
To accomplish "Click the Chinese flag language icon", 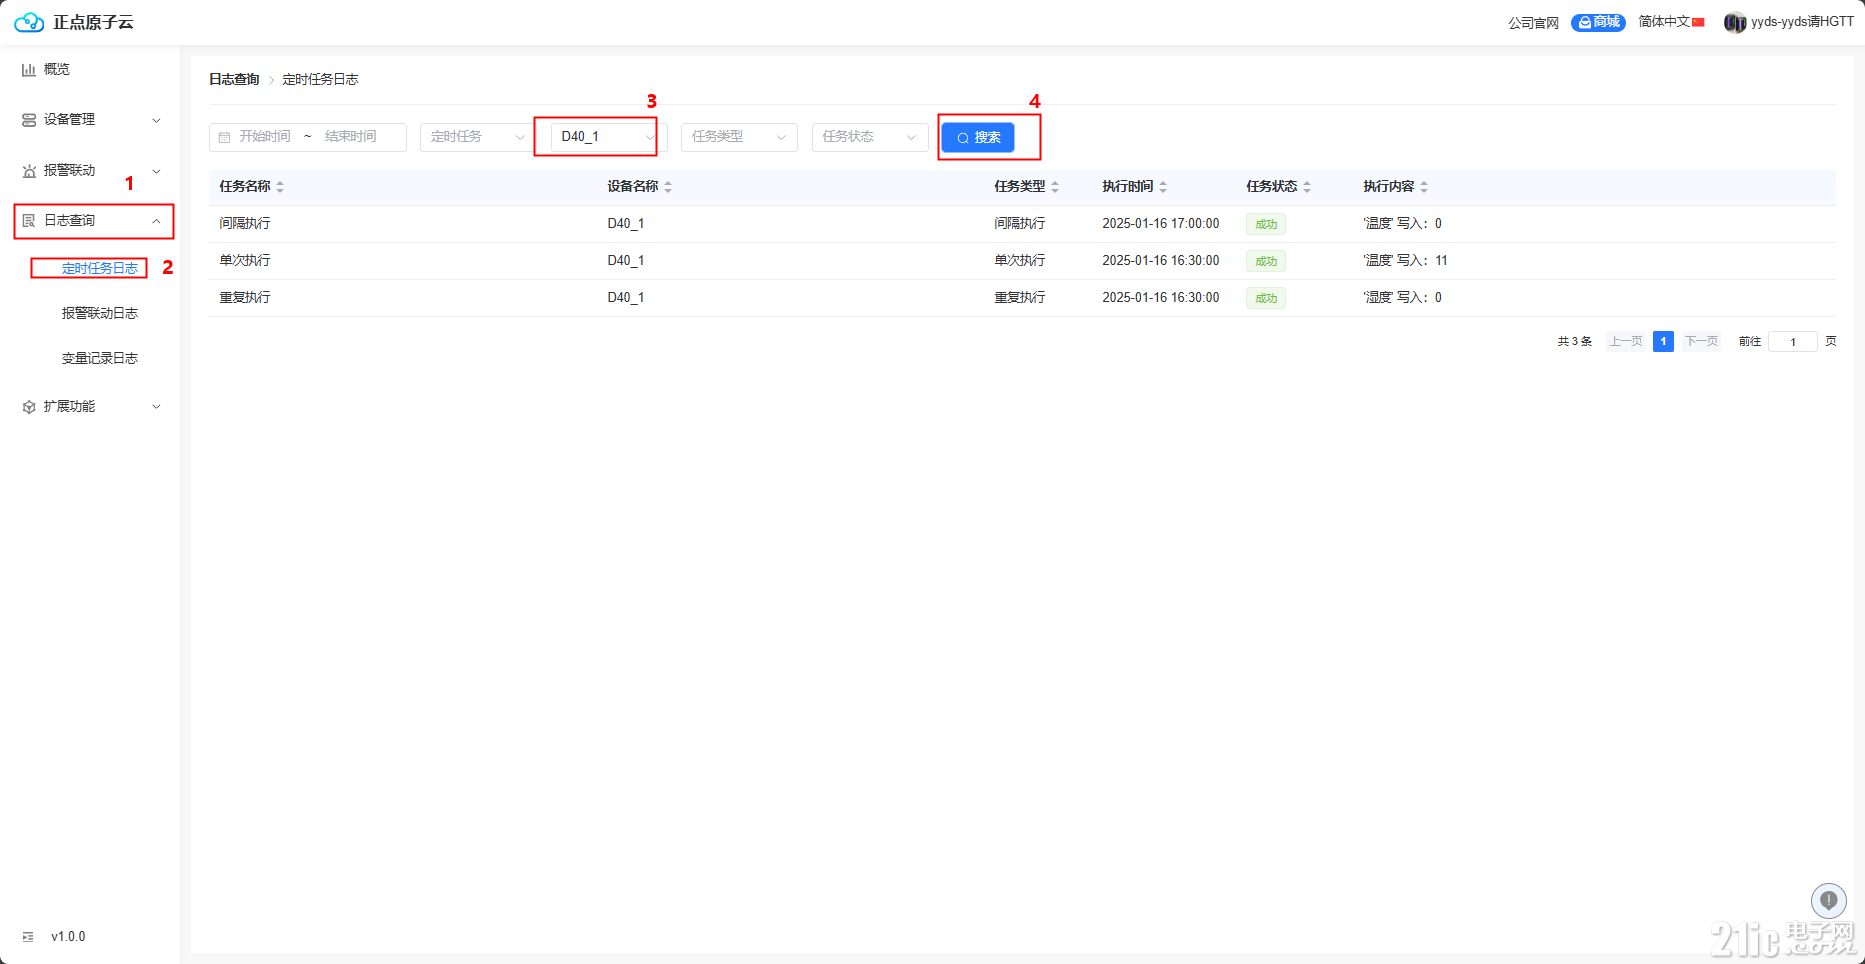I will point(1698,22).
